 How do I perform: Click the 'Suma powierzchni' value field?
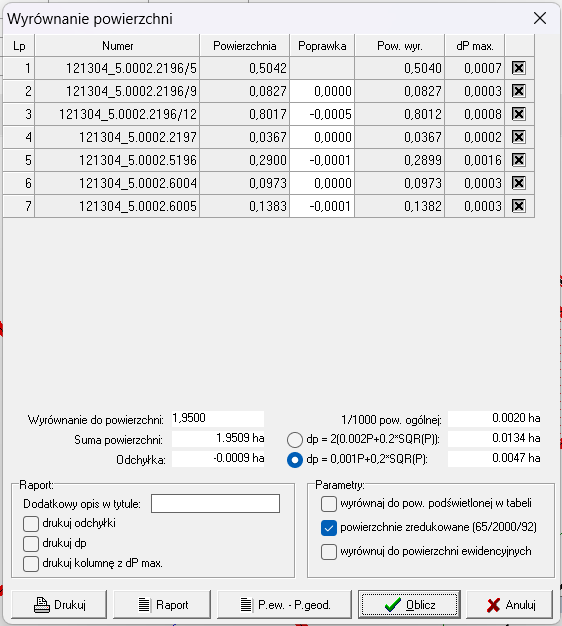coord(218,438)
